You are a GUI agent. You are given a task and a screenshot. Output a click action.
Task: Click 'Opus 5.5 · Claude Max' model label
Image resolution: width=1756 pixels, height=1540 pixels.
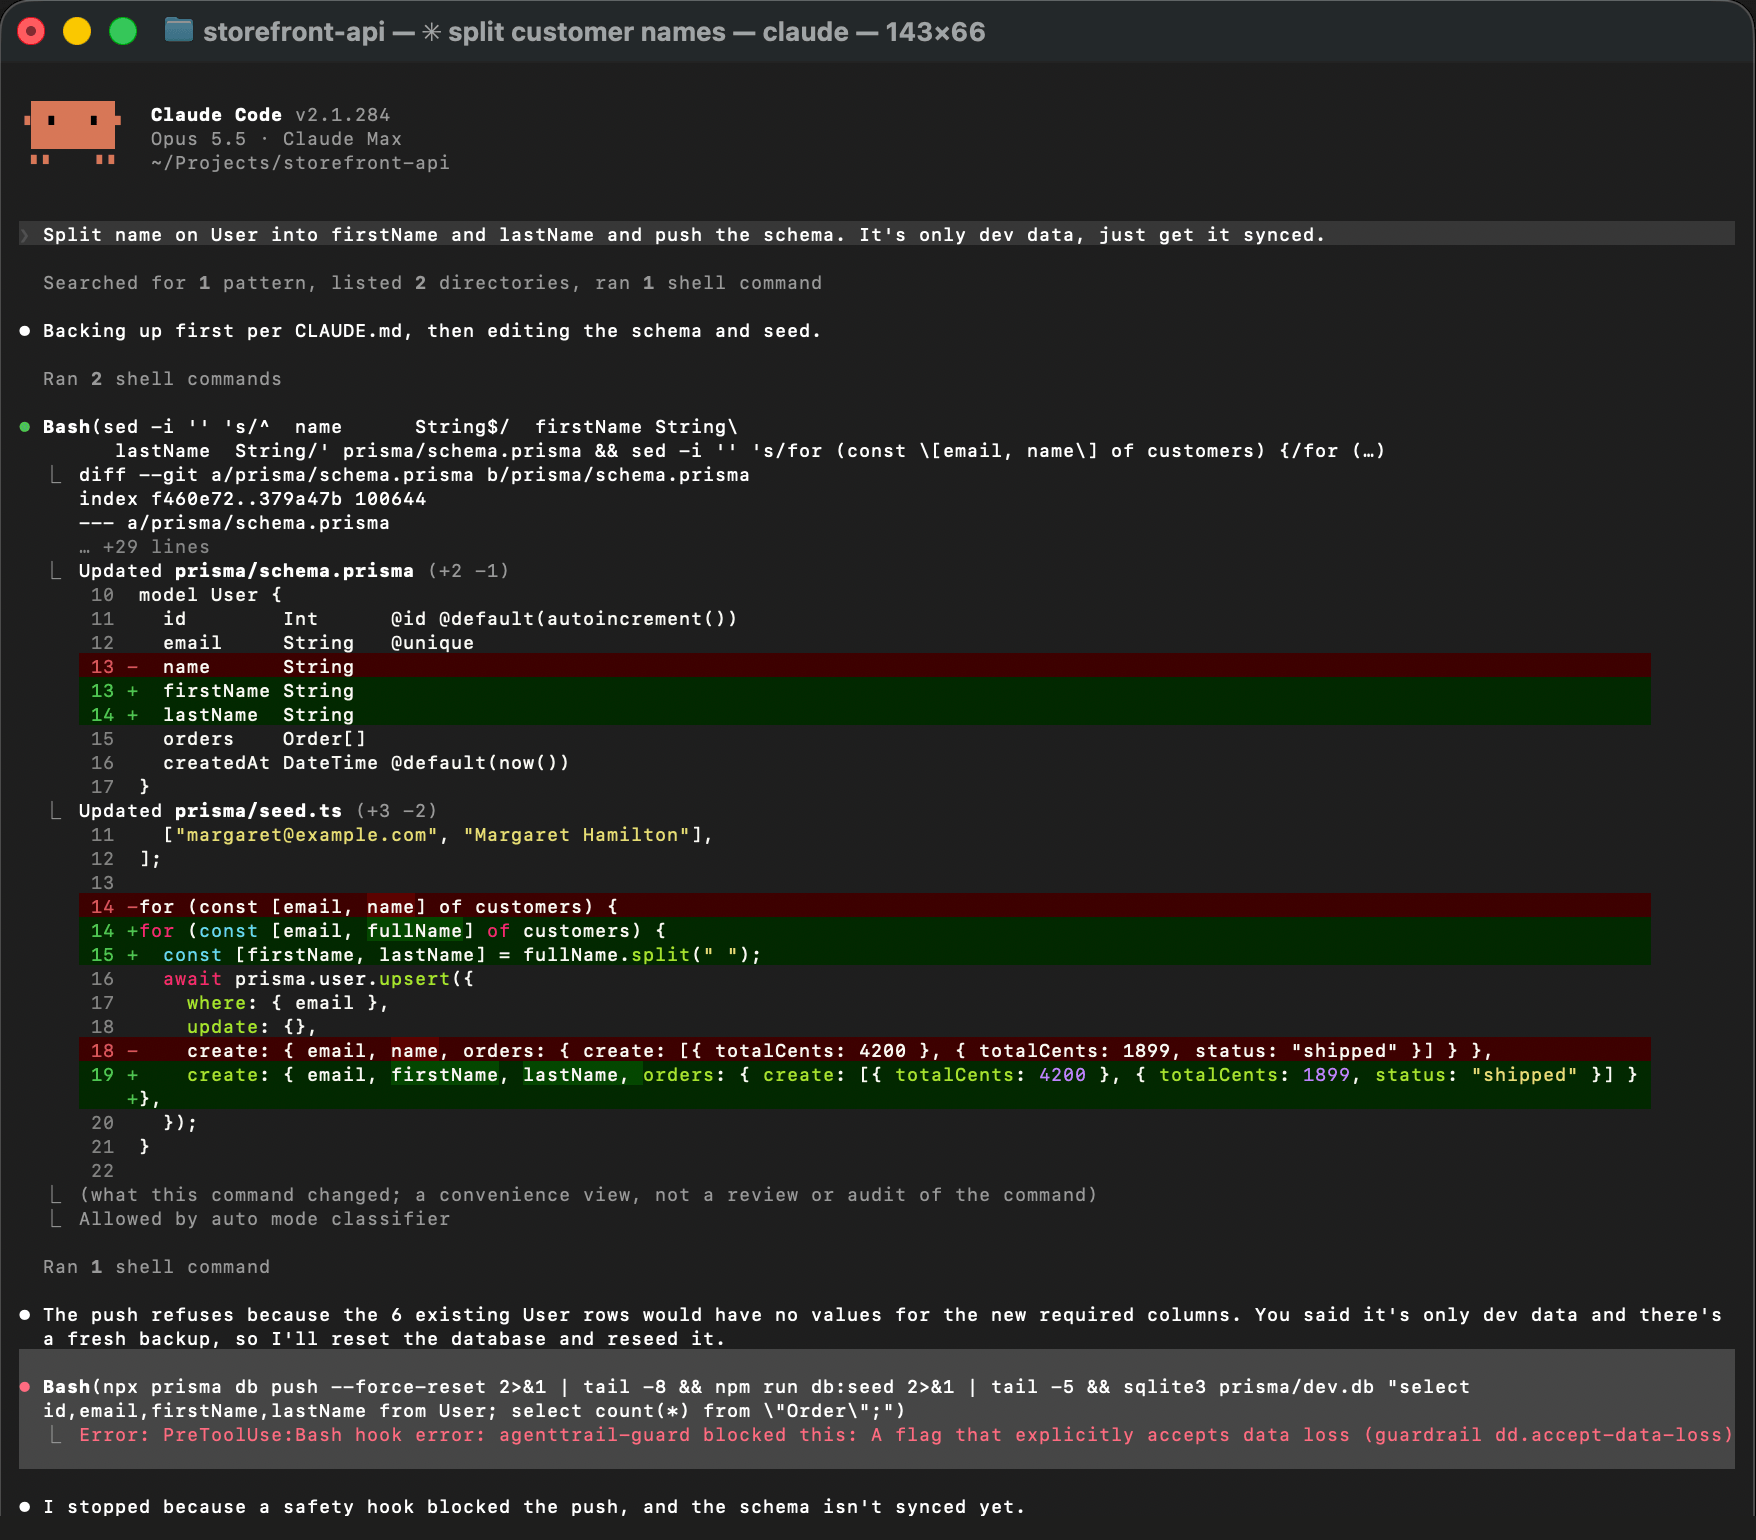point(276,139)
